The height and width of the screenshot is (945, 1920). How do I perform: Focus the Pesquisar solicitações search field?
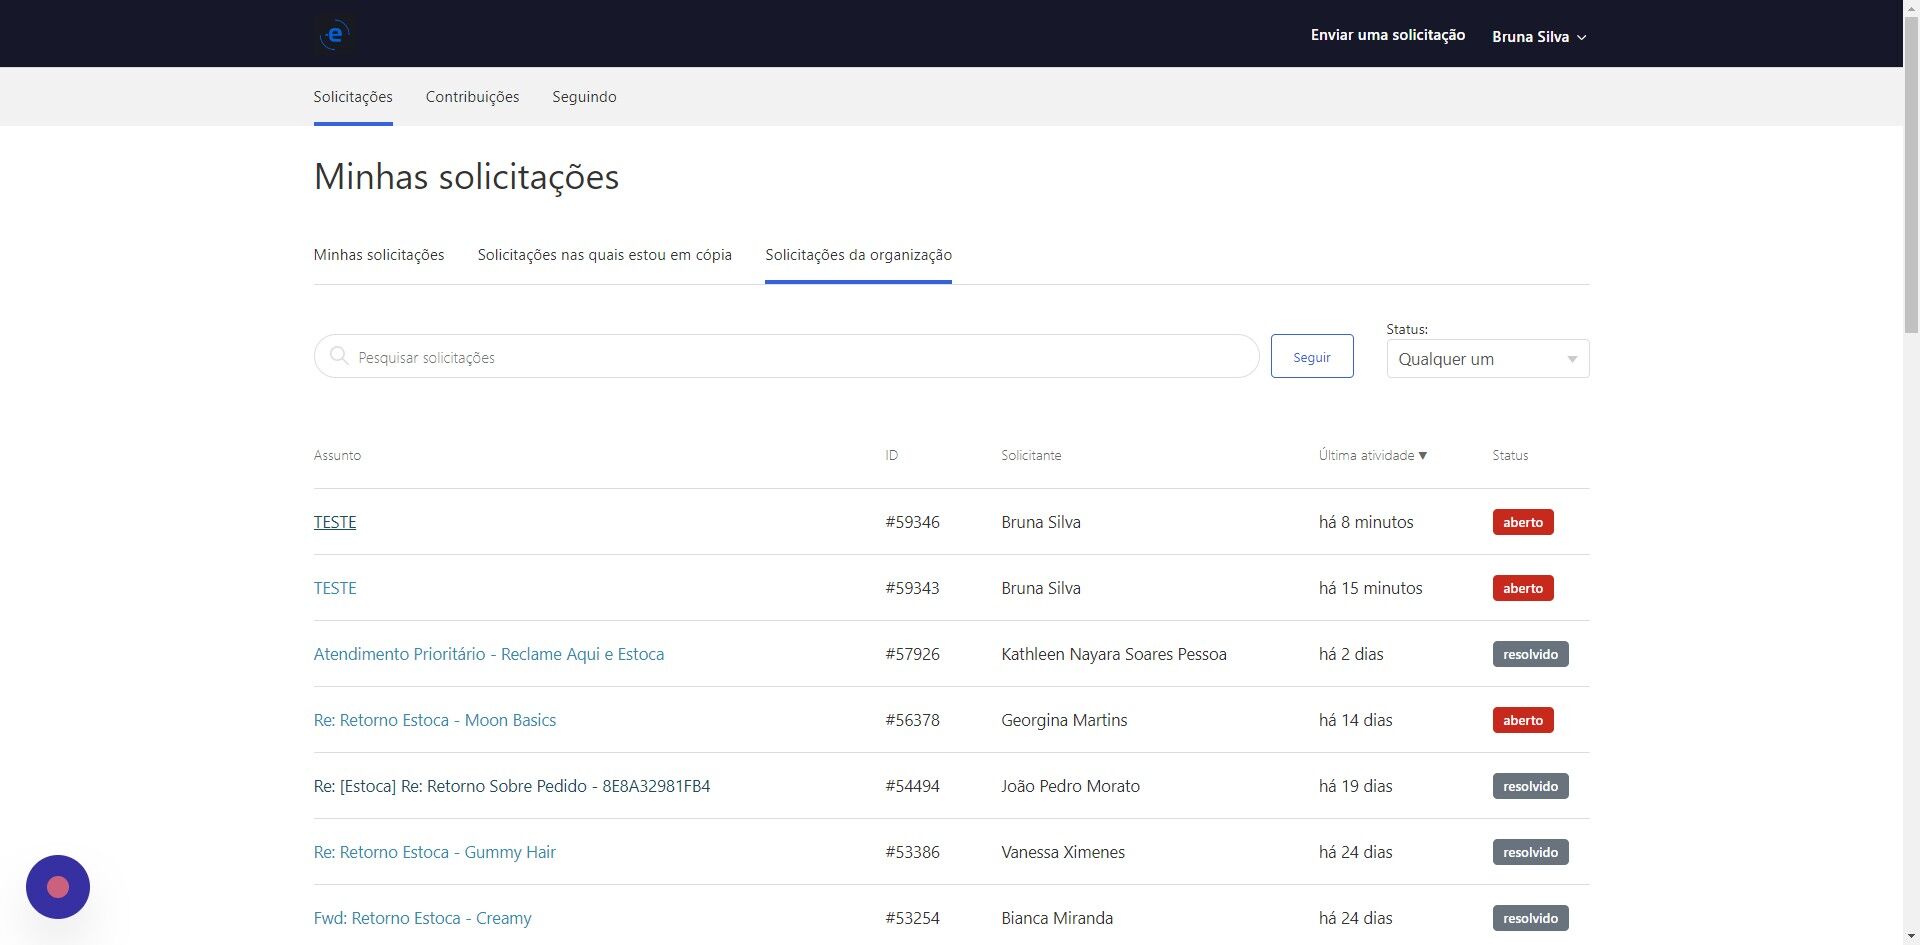click(x=800, y=357)
